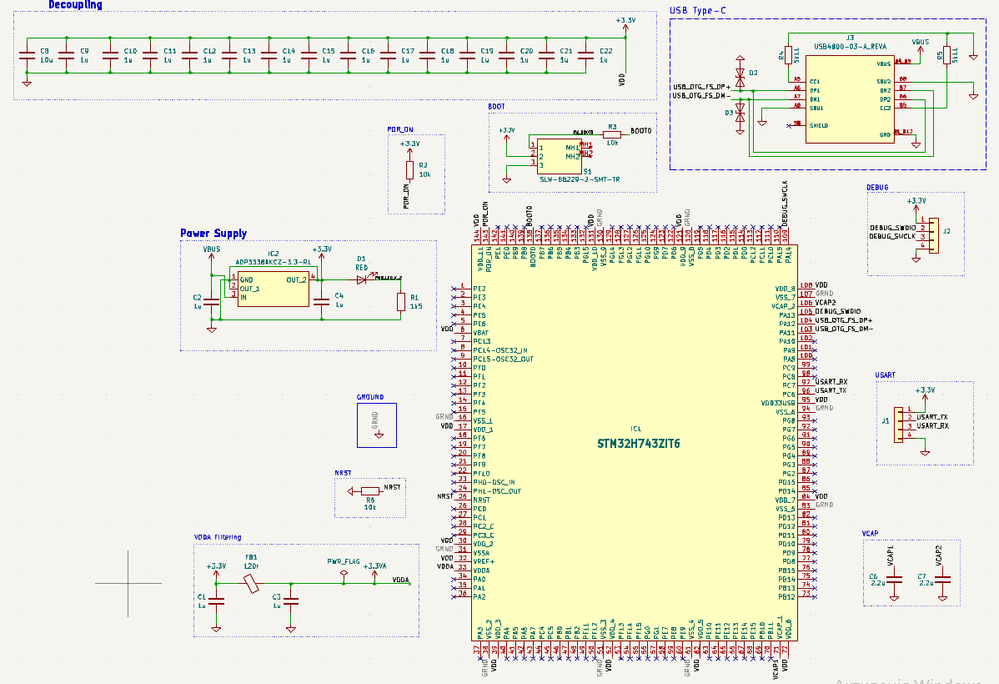
Task: Select capacitor C6 2.2u in VCAP block
Action: 895,580
